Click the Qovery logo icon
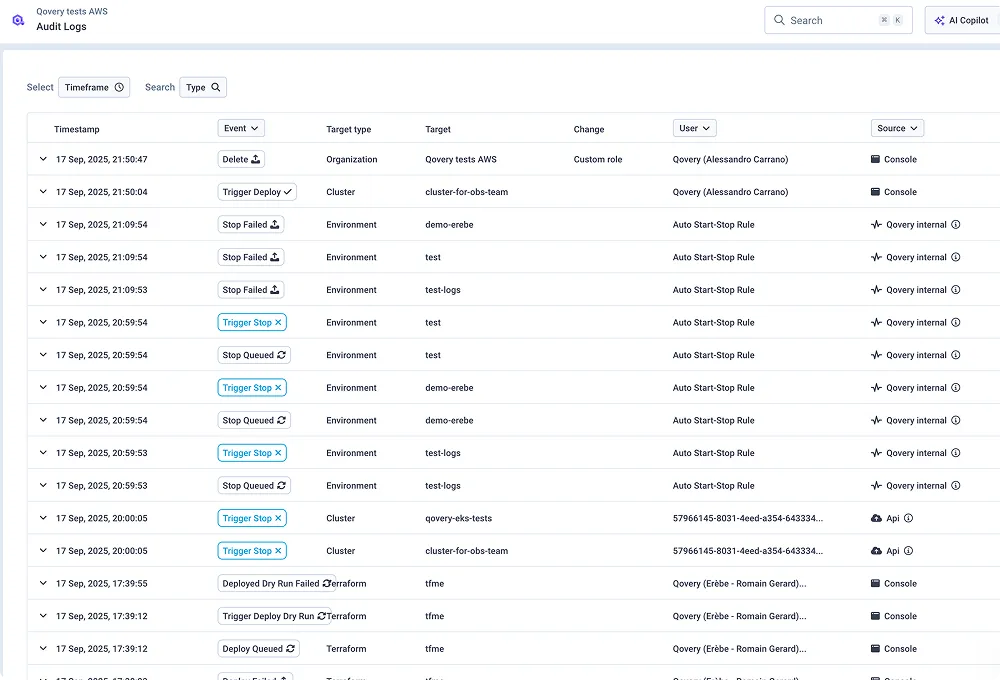The image size is (1000, 680). 18,20
